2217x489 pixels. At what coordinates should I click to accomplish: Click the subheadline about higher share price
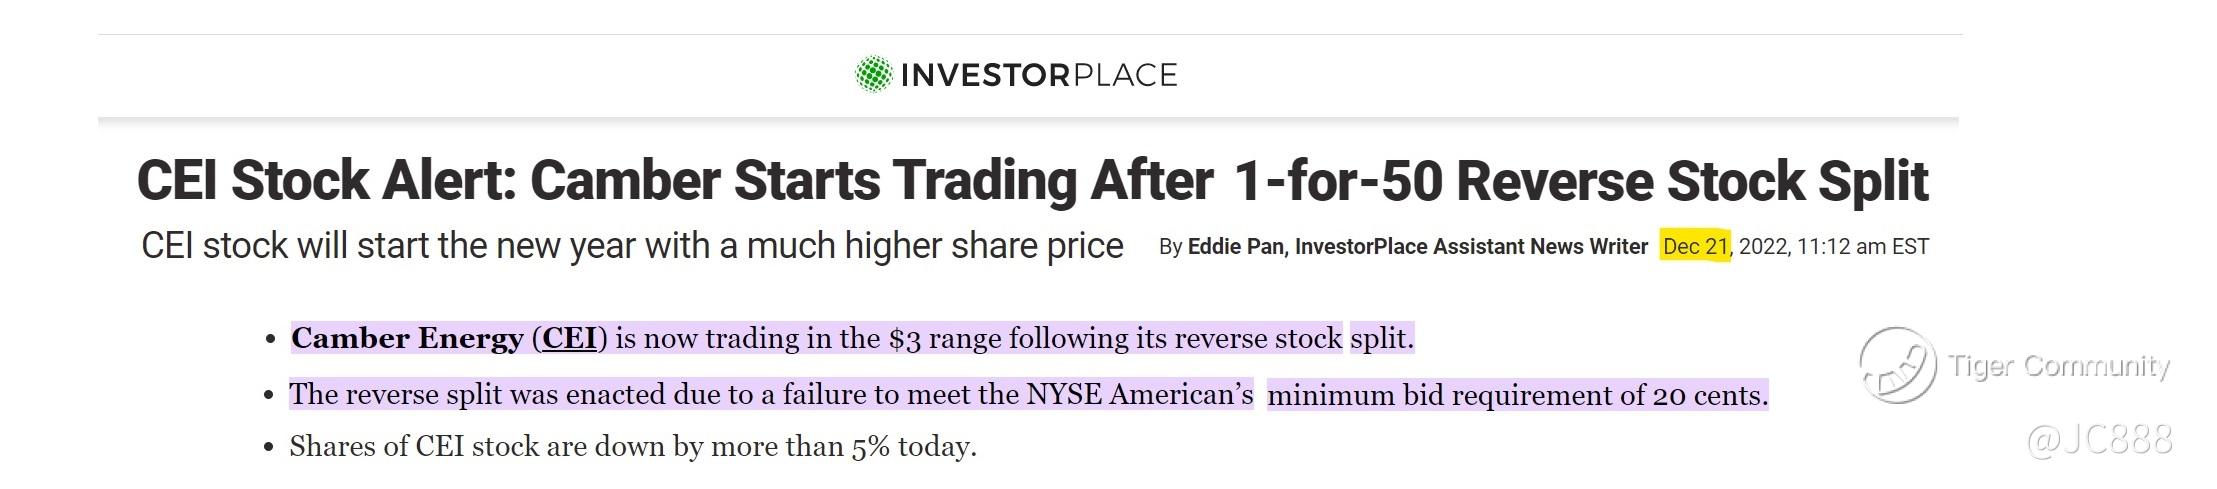point(632,246)
